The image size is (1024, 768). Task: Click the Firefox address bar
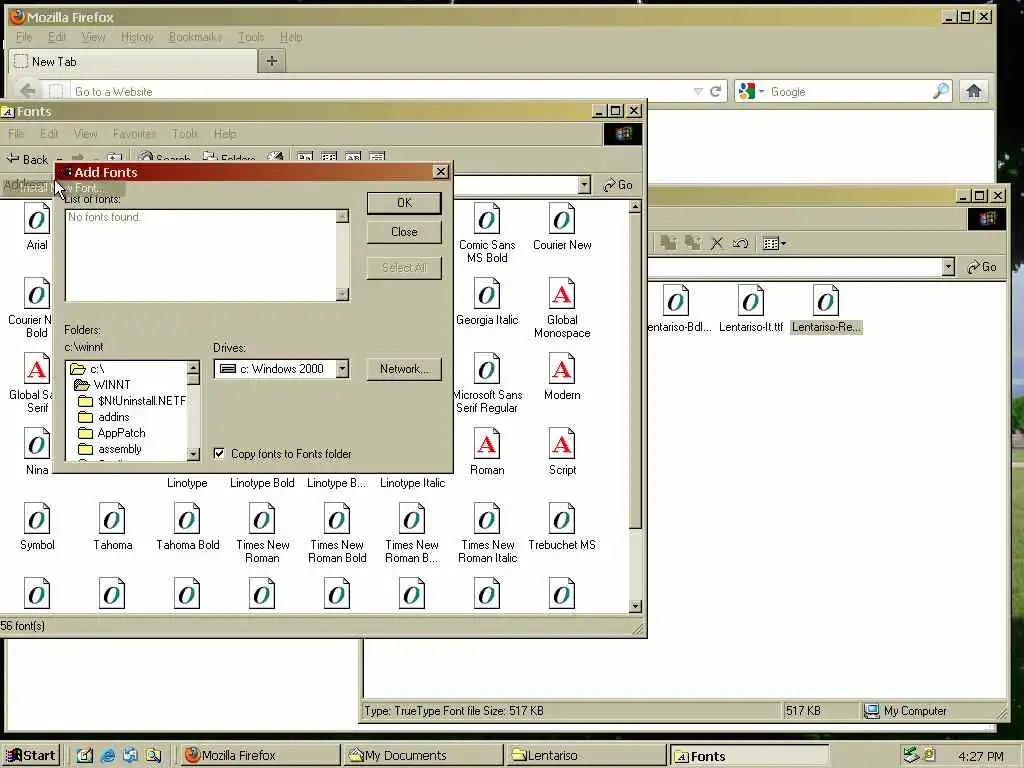[381, 91]
